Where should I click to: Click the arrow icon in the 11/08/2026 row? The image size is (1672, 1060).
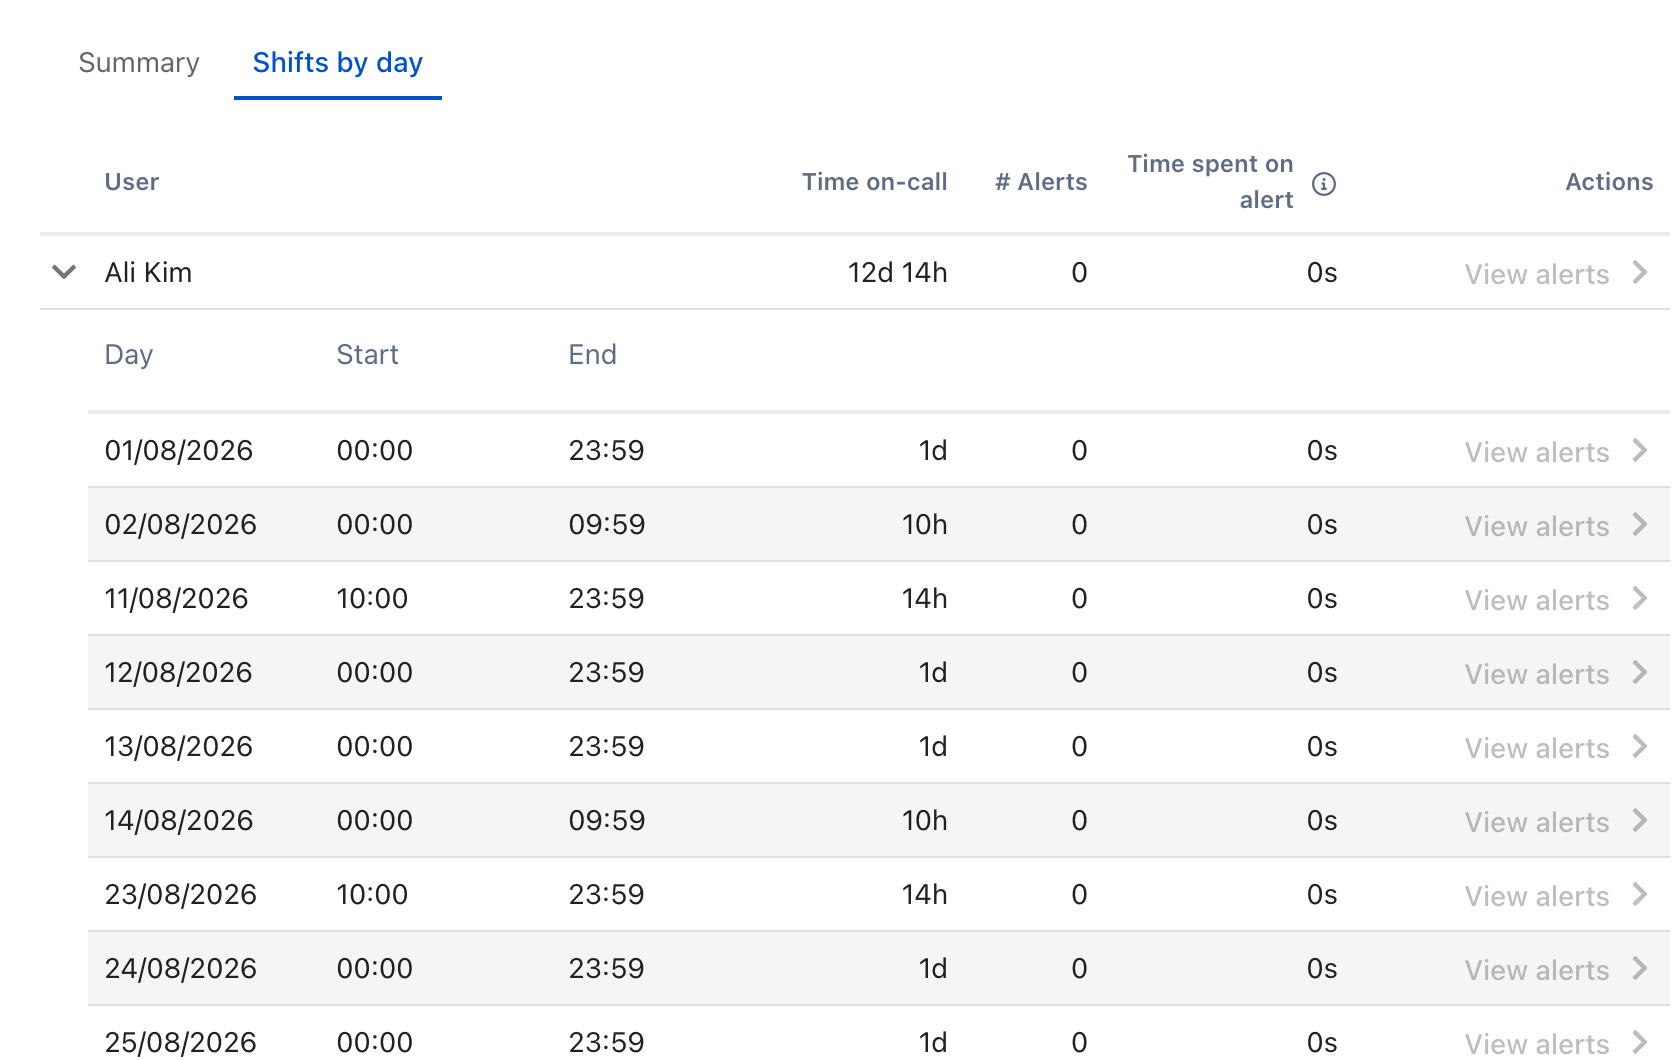coord(1640,598)
